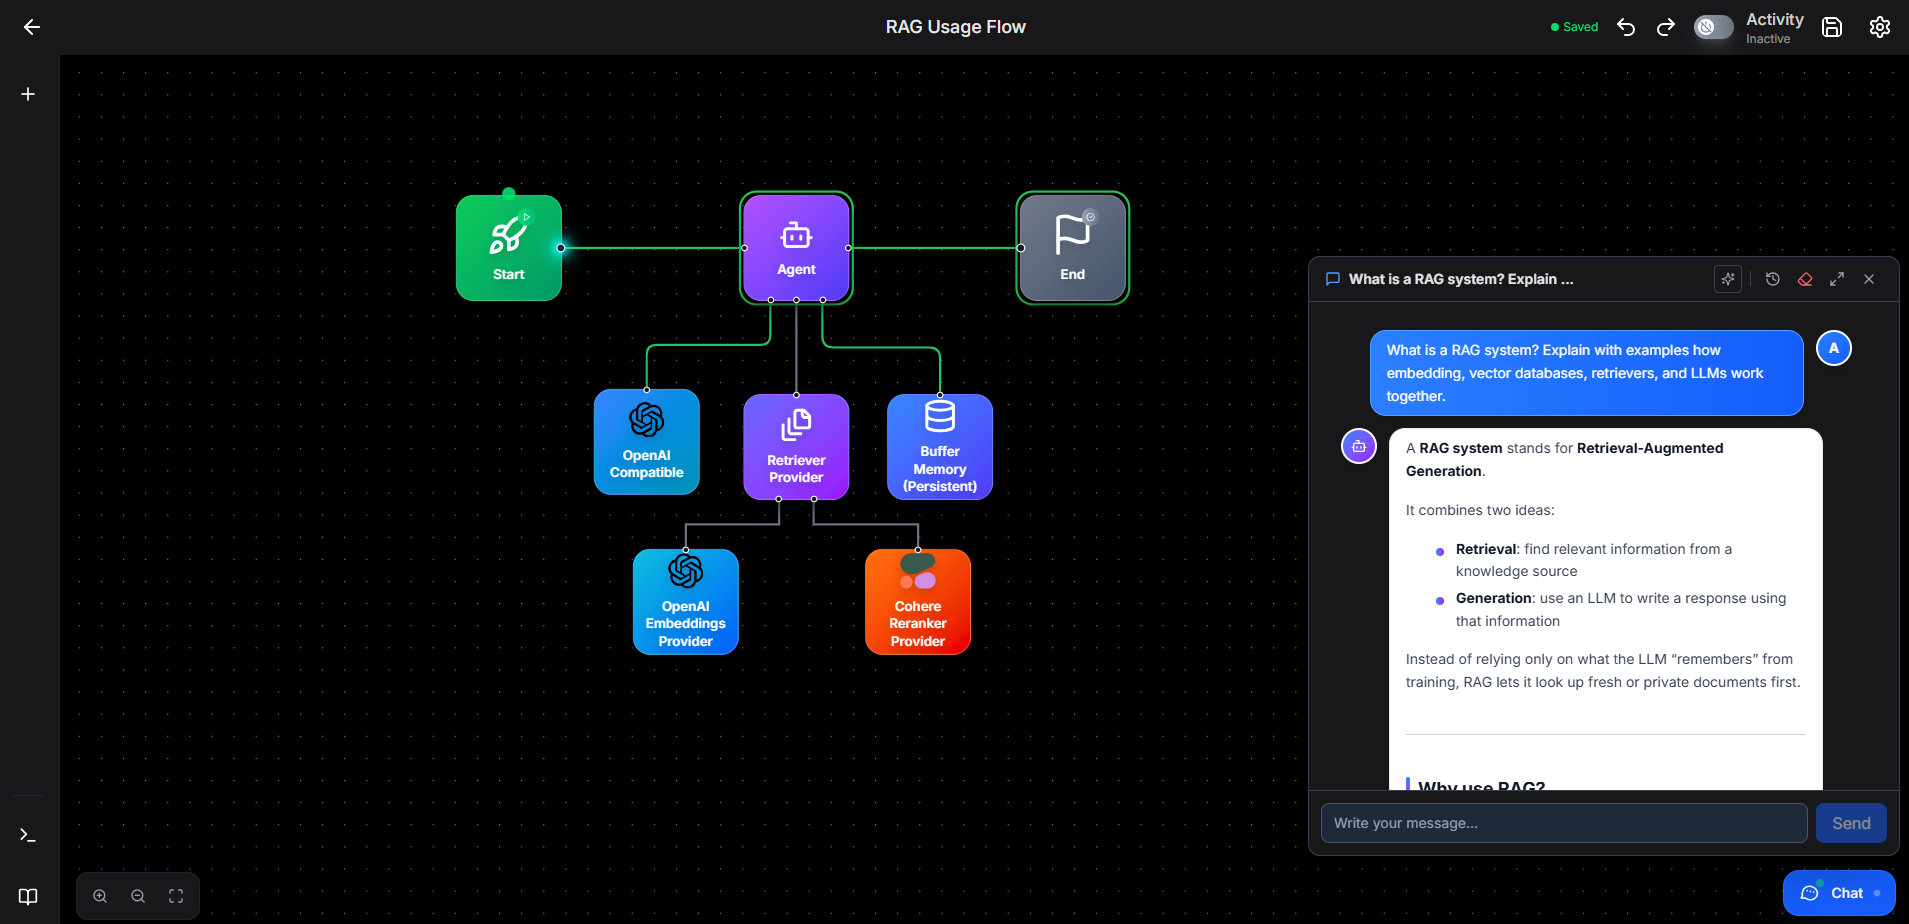This screenshot has width=1909, height=924.
Task: Click the user avatar A in chat
Action: [x=1834, y=348]
